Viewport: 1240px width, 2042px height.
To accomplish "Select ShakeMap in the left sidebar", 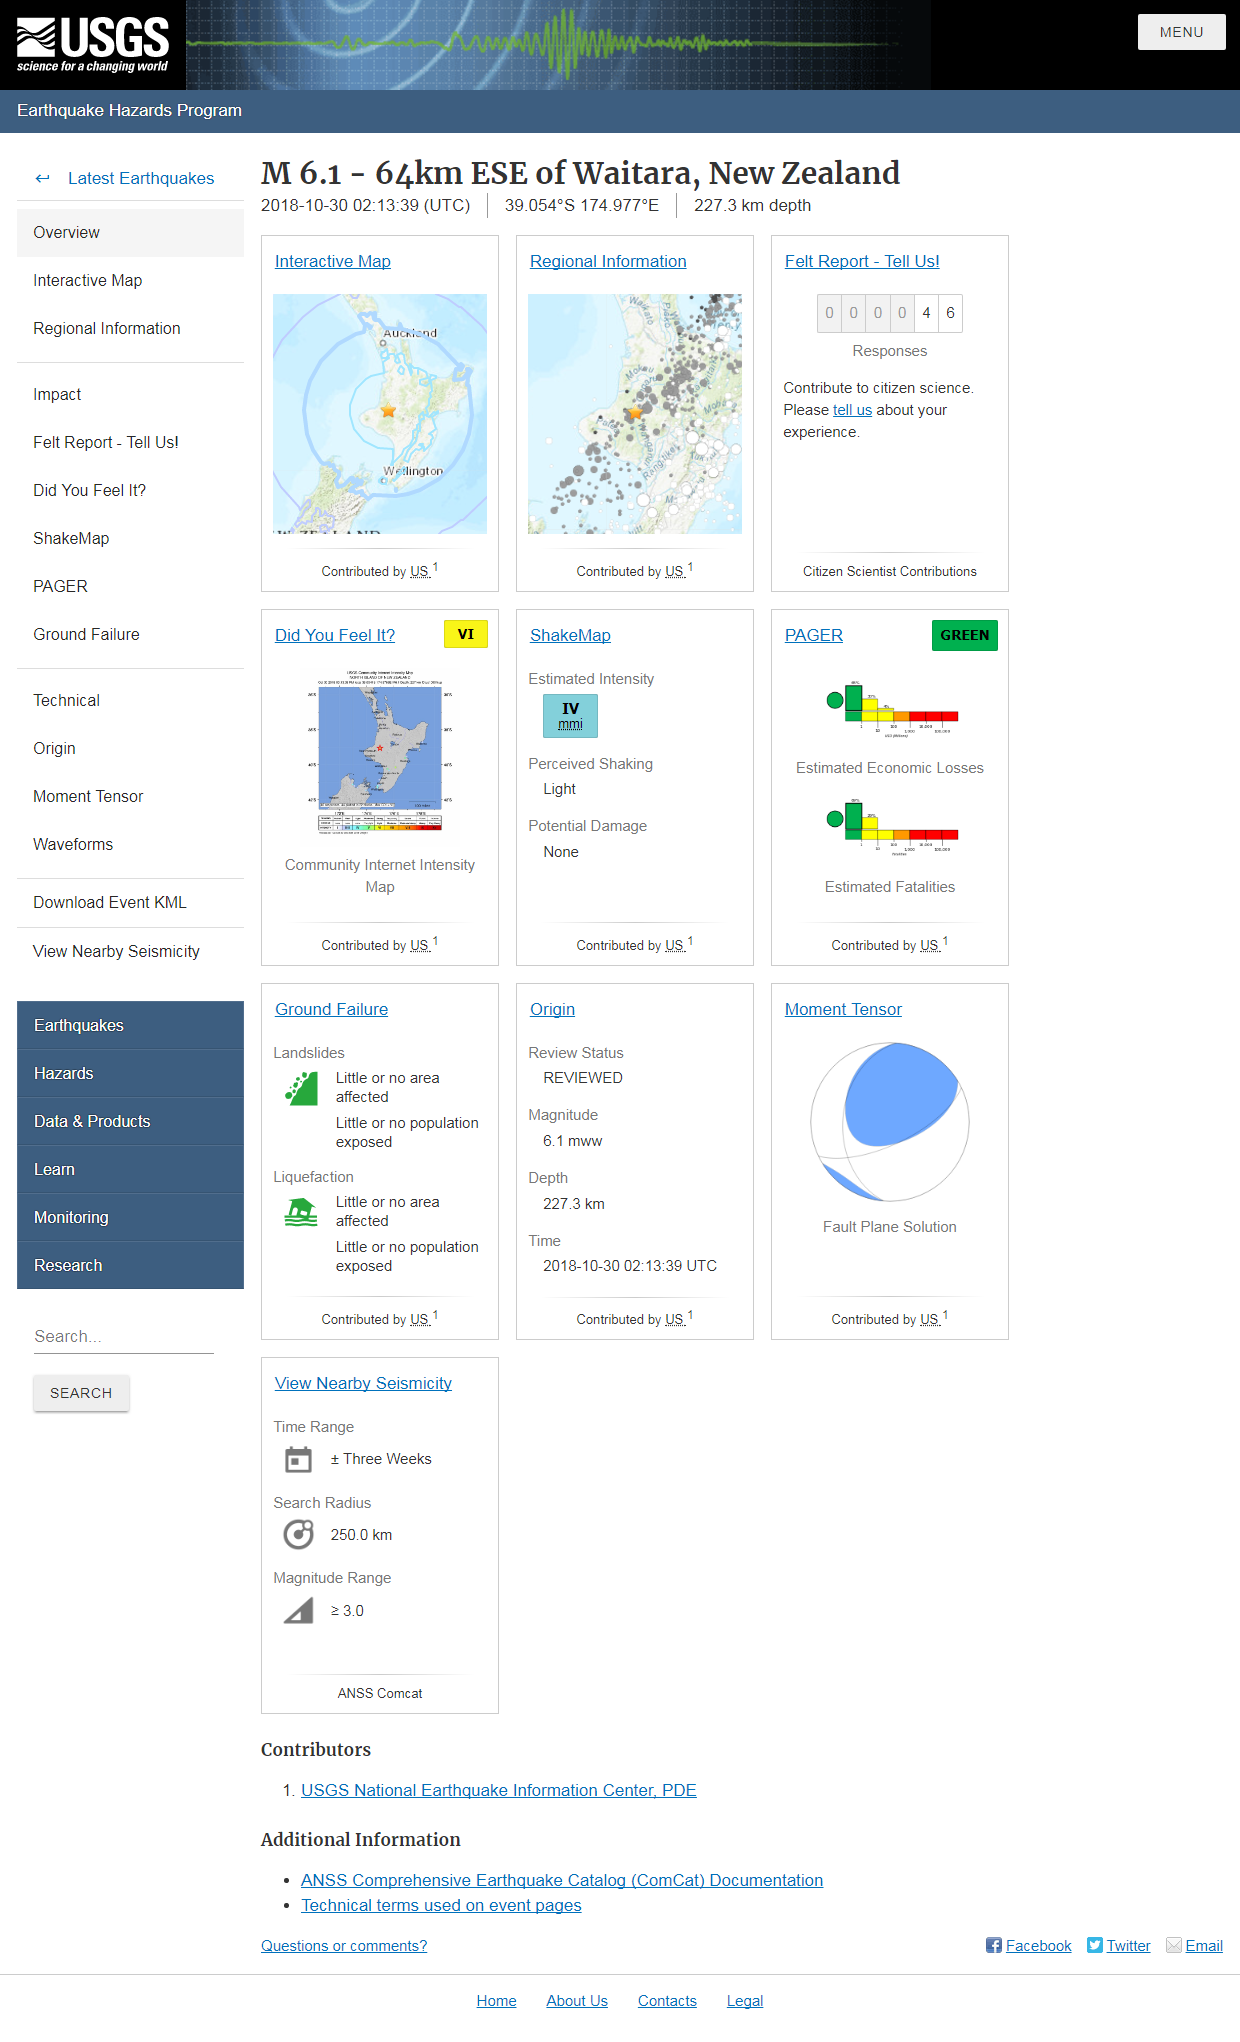I will coord(71,538).
